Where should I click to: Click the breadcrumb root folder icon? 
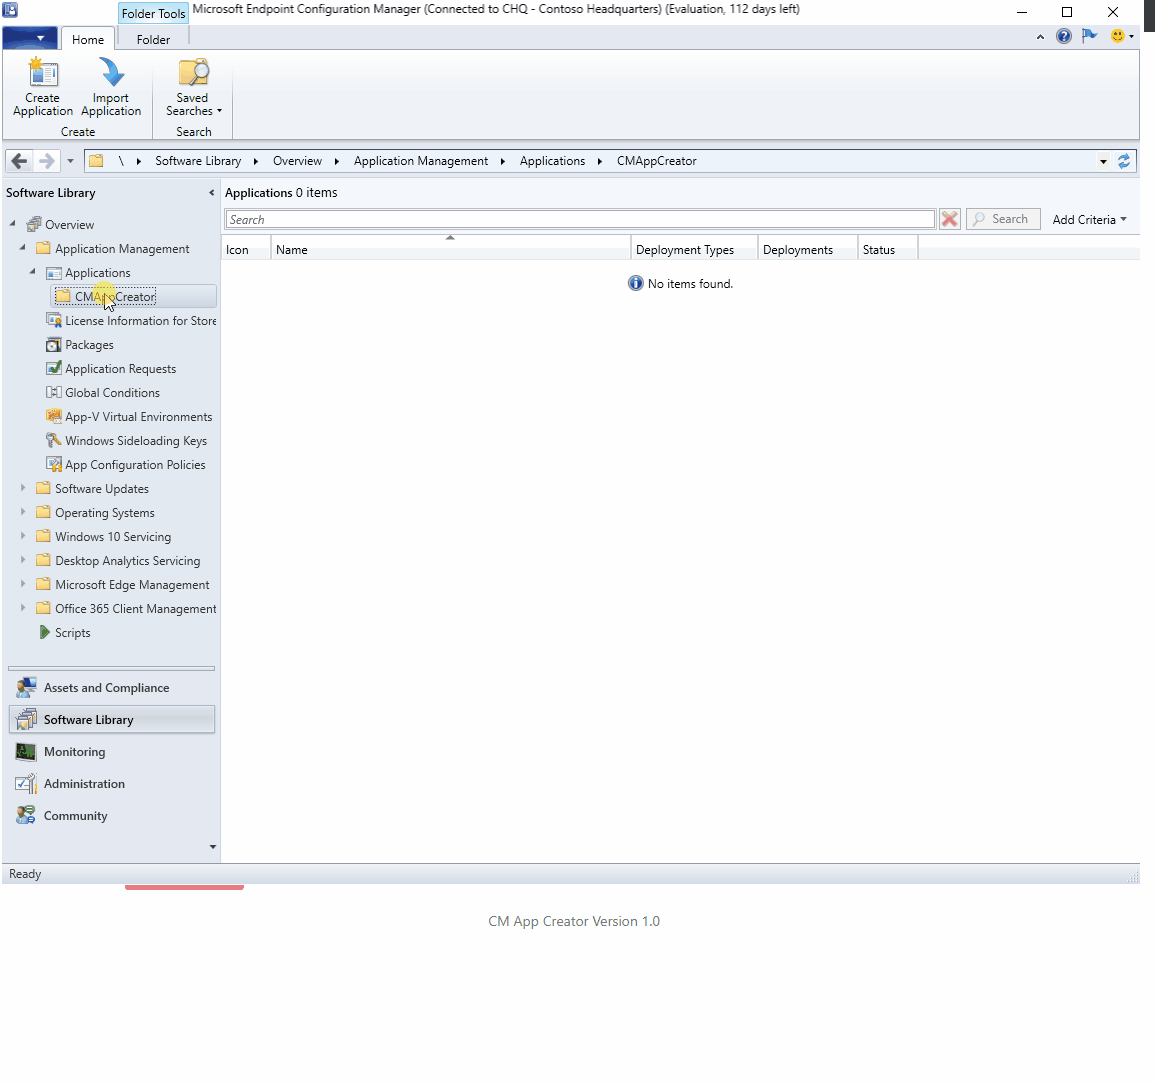tap(96, 161)
